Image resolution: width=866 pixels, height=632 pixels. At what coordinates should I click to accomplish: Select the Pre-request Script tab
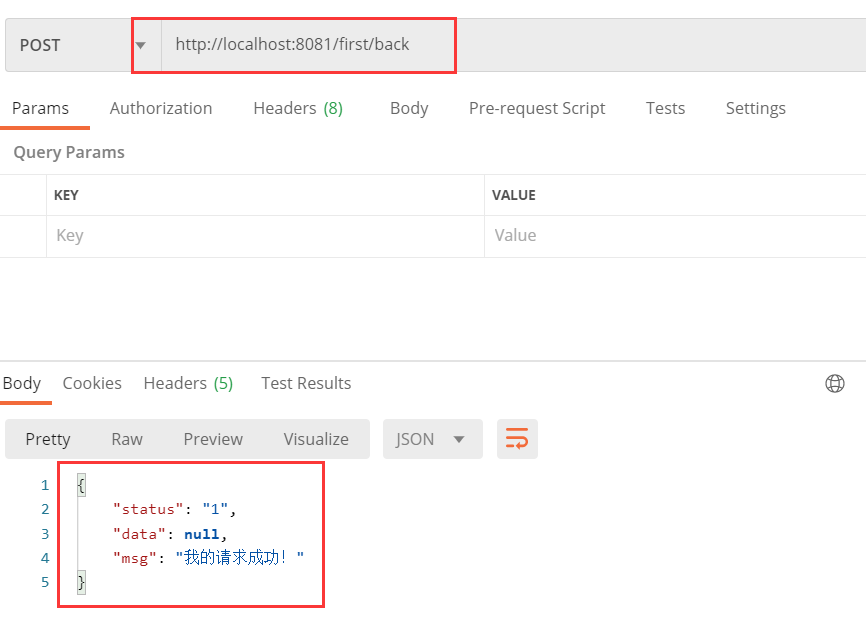coord(537,108)
